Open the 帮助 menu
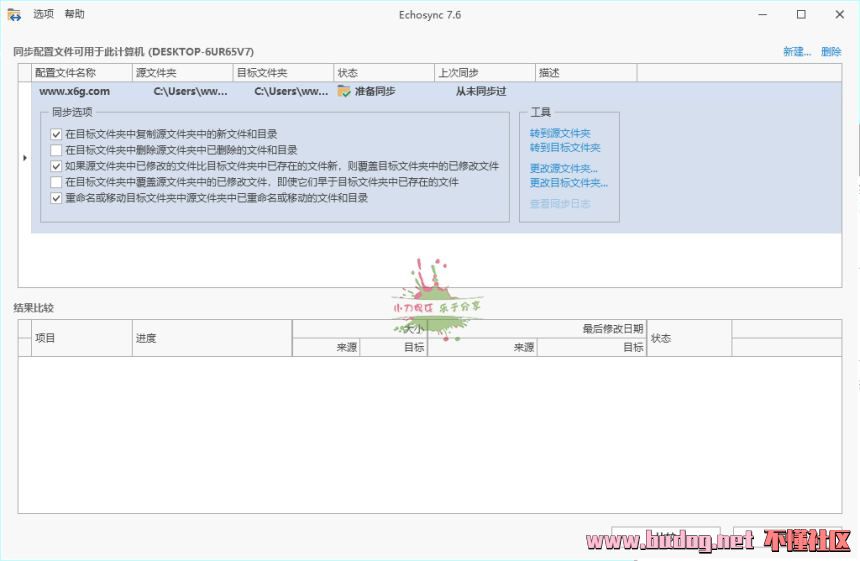This screenshot has height=561, width=860. 75,15
